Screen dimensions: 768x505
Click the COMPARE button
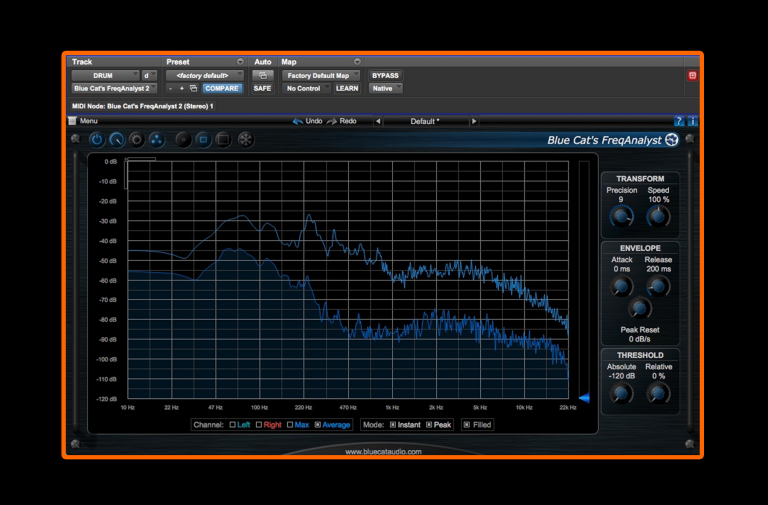click(222, 89)
